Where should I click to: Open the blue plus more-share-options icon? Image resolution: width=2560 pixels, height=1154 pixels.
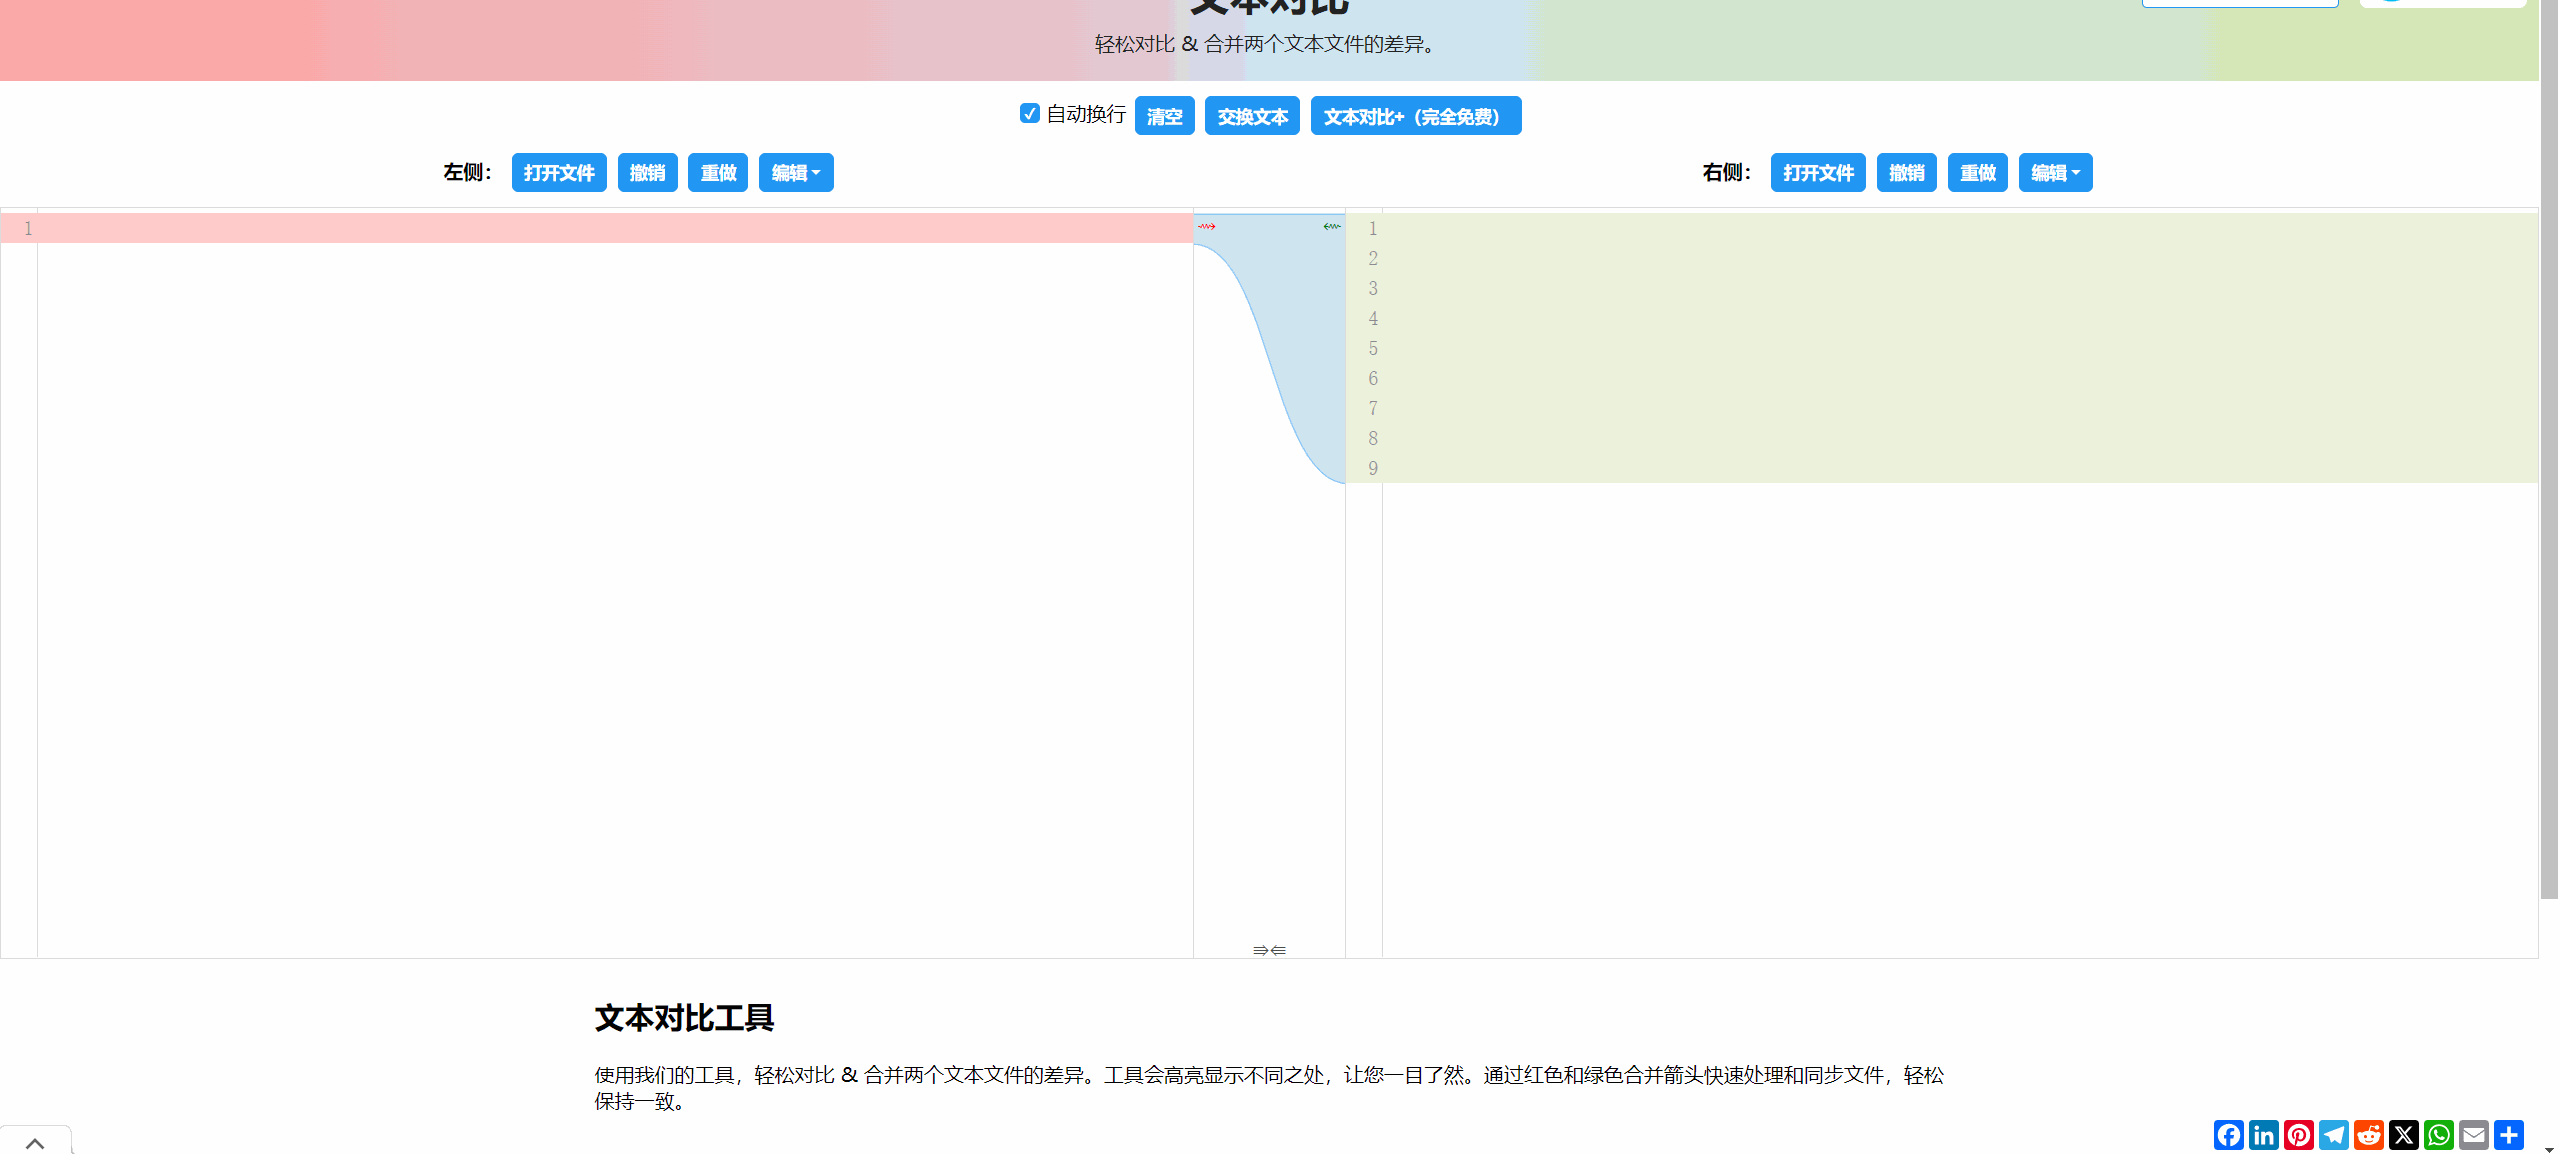(2508, 1135)
